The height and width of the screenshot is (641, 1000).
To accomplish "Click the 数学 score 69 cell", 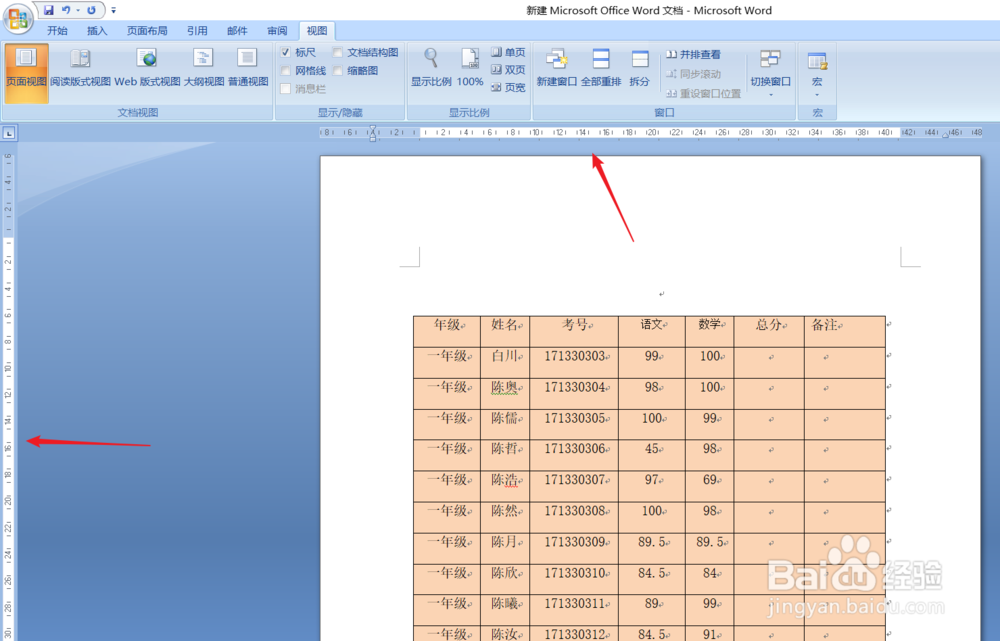I will [x=709, y=486].
